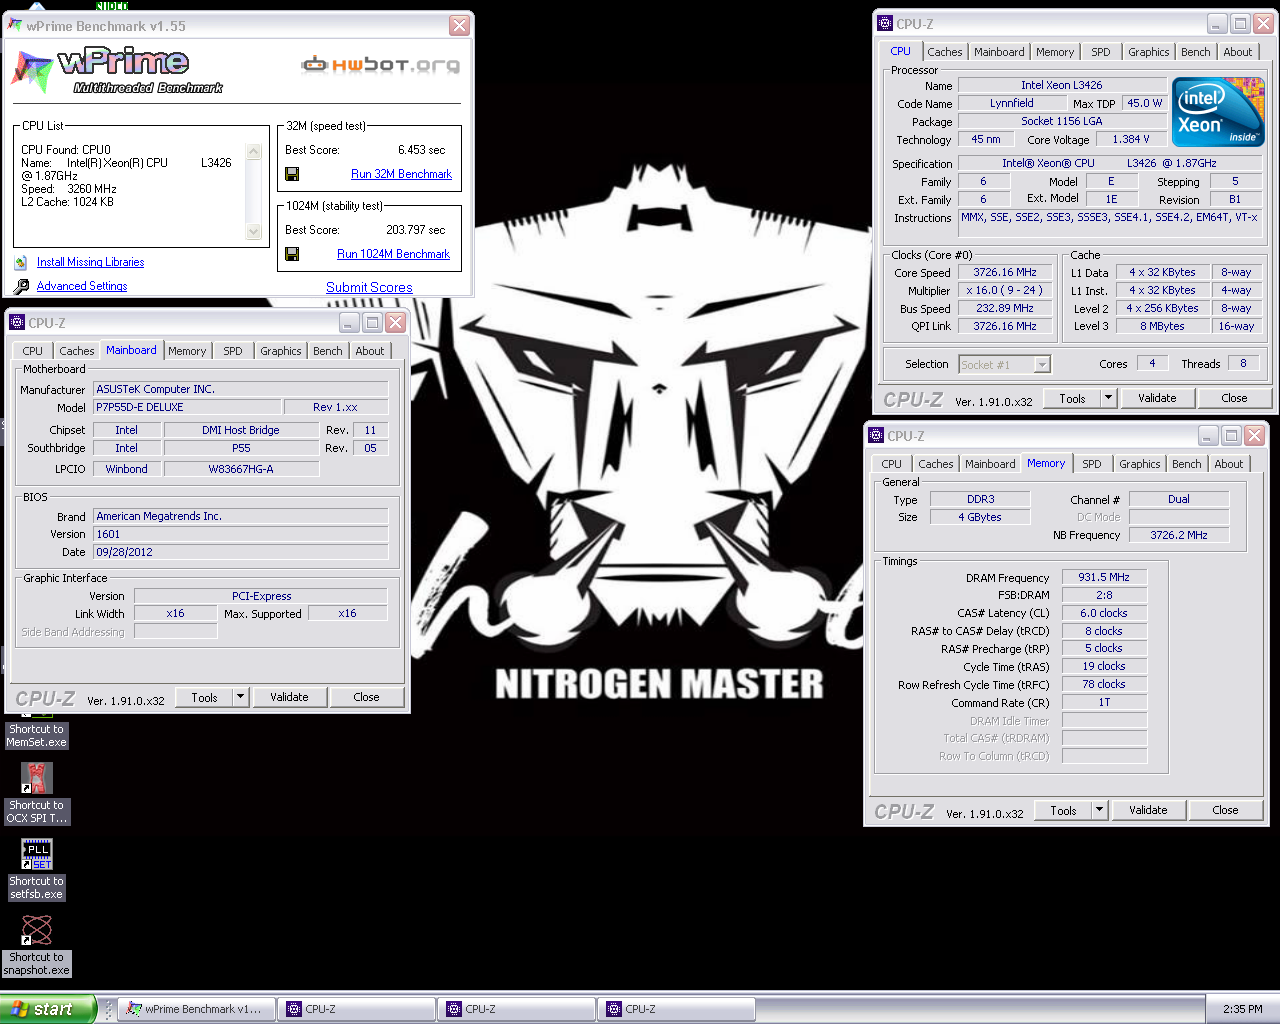
Task: Click the Core Speed 3726.16 MHz field
Action: (1005, 272)
